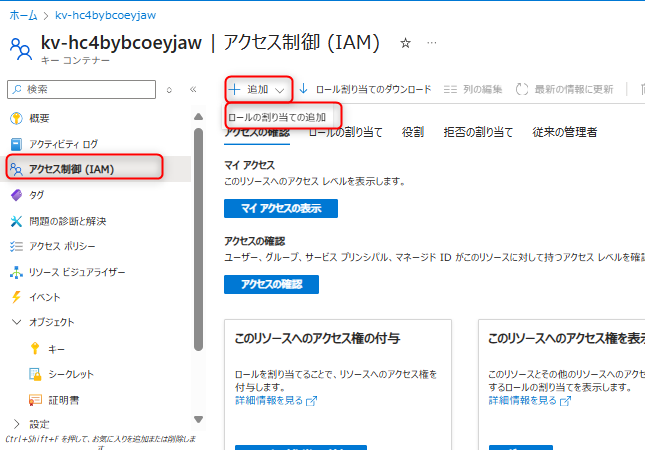This screenshot has width=645, height=450.
Task: Click the アクセスの確認 blue button
Action: click(x=271, y=284)
